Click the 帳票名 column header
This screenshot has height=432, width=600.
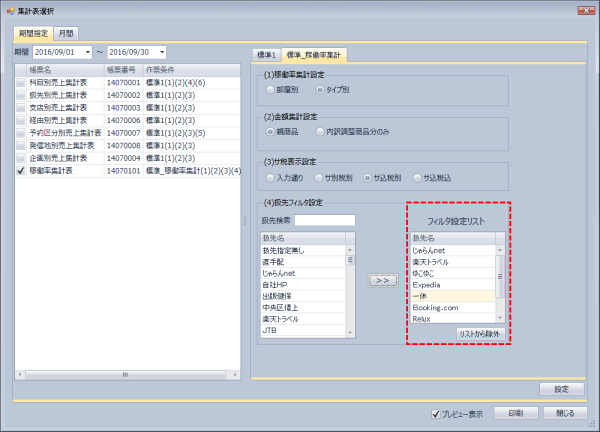[x=65, y=70]
